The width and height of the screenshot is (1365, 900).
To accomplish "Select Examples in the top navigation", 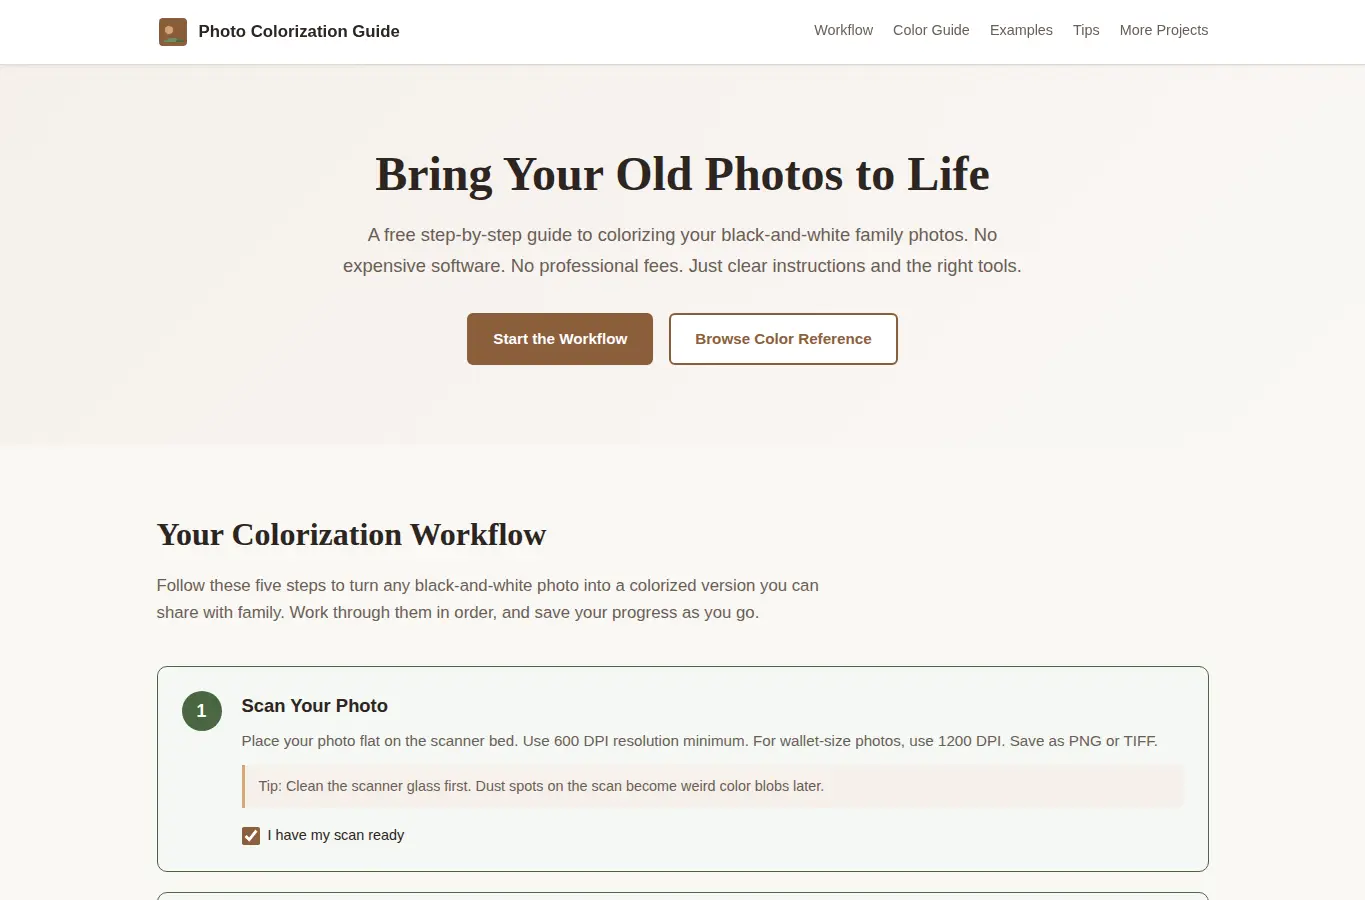I will point(1021,30).
